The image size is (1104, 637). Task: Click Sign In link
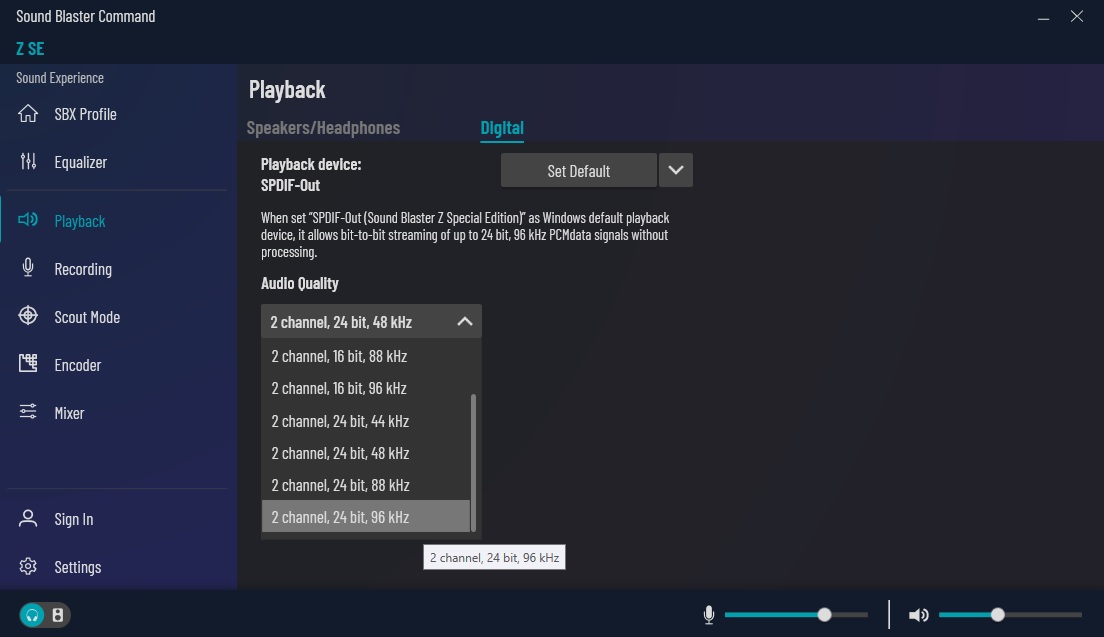(x=74, y=519)
